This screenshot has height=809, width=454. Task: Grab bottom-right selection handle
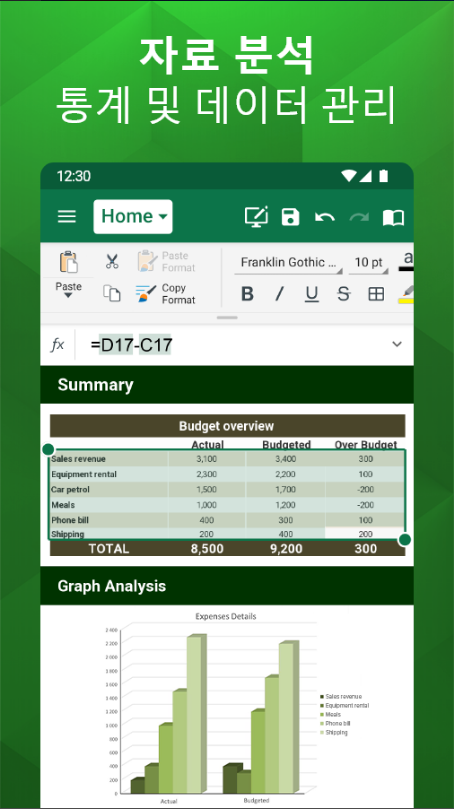[406, 540]
